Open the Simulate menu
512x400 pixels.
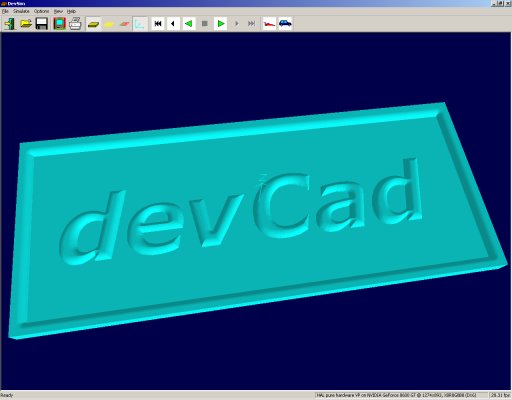(21, 11)
